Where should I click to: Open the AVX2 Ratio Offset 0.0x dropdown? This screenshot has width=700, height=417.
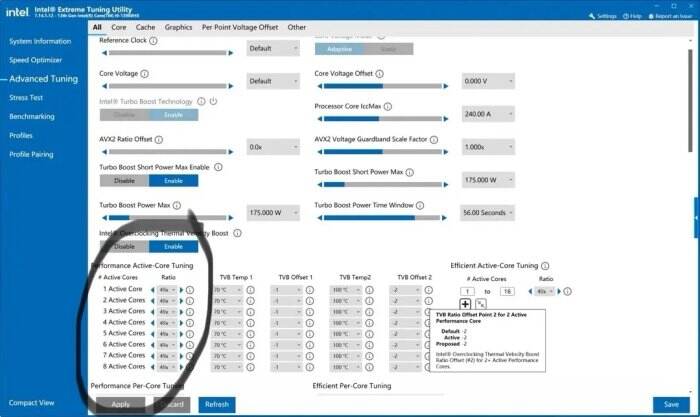point(273,147)
